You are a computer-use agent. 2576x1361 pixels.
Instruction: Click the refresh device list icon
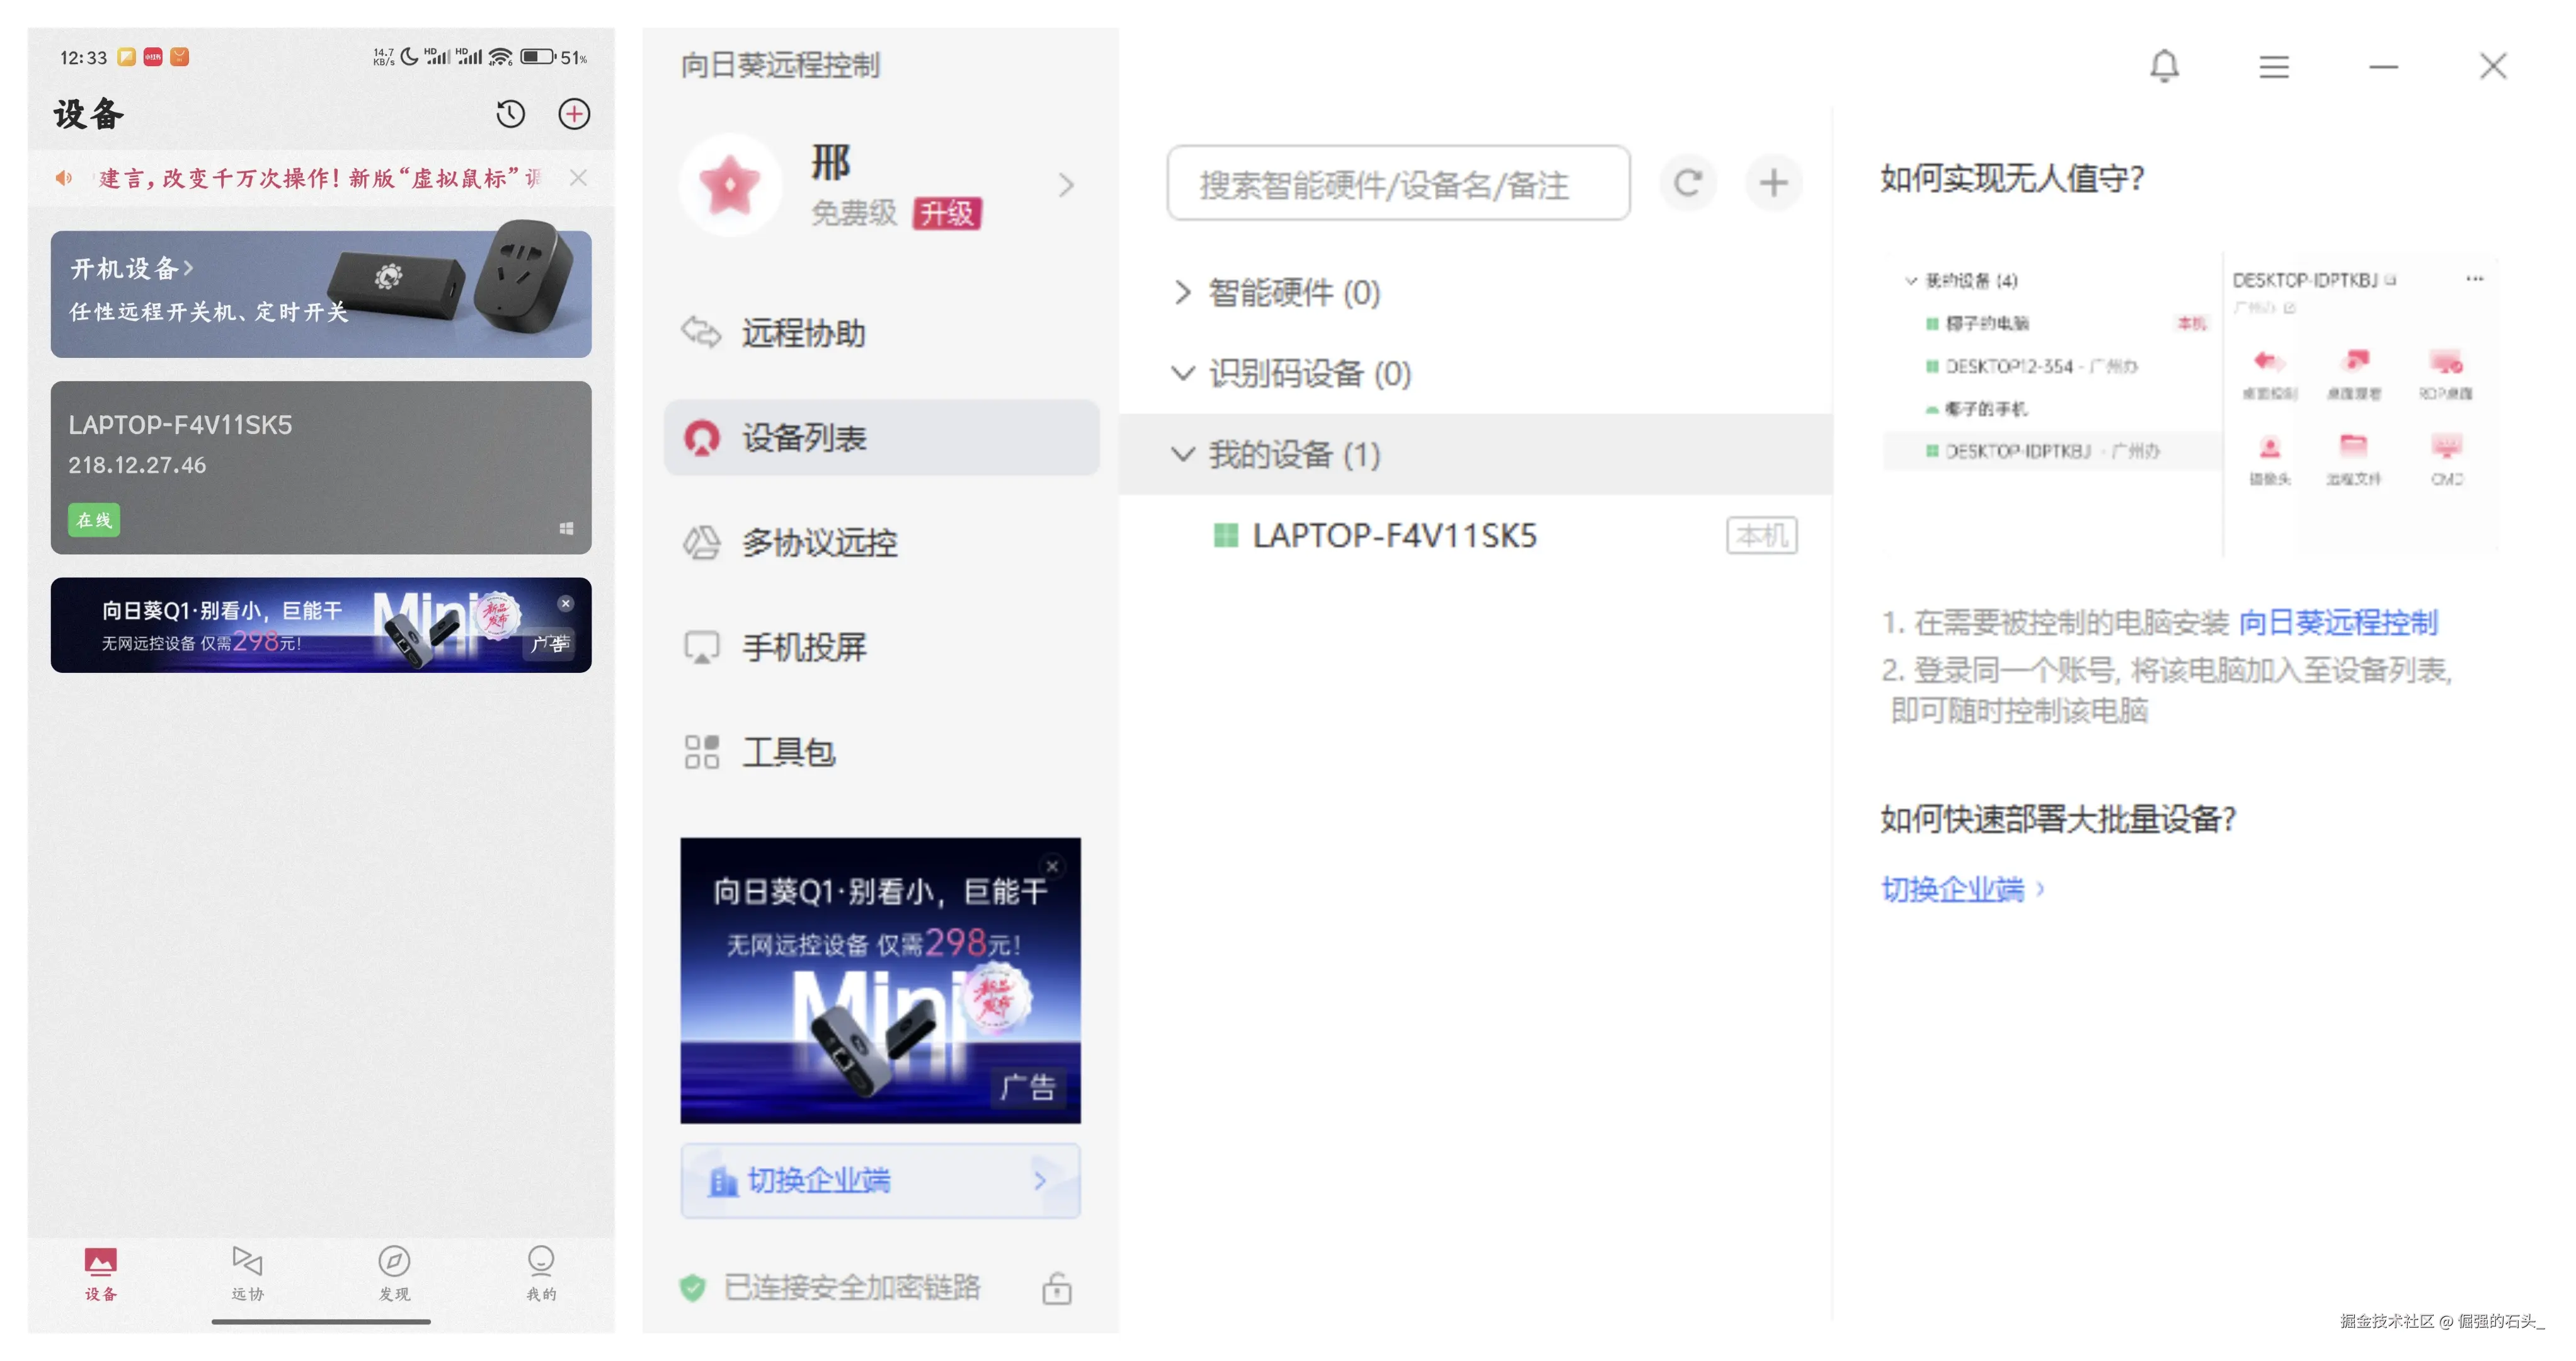(x=1688, y=183)
